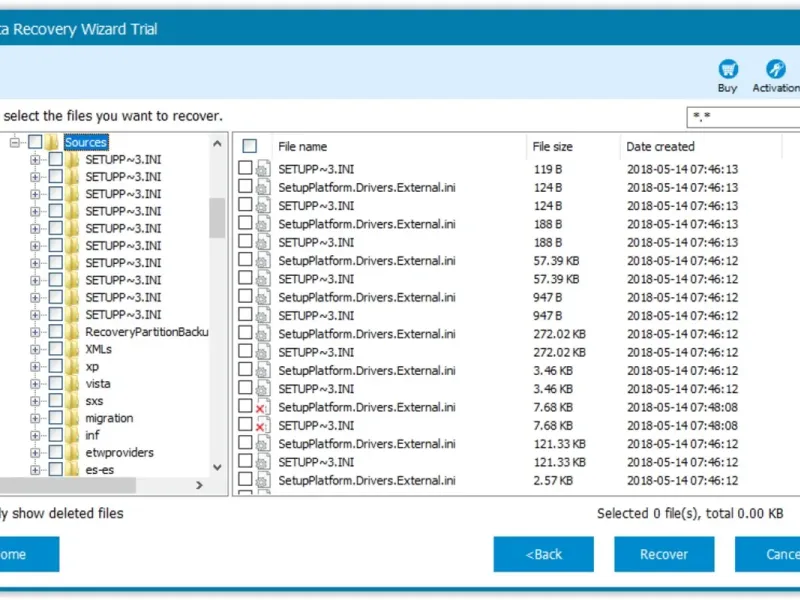Click the xp folder icon
Viewport: 800px width, 600px height.
72,366
